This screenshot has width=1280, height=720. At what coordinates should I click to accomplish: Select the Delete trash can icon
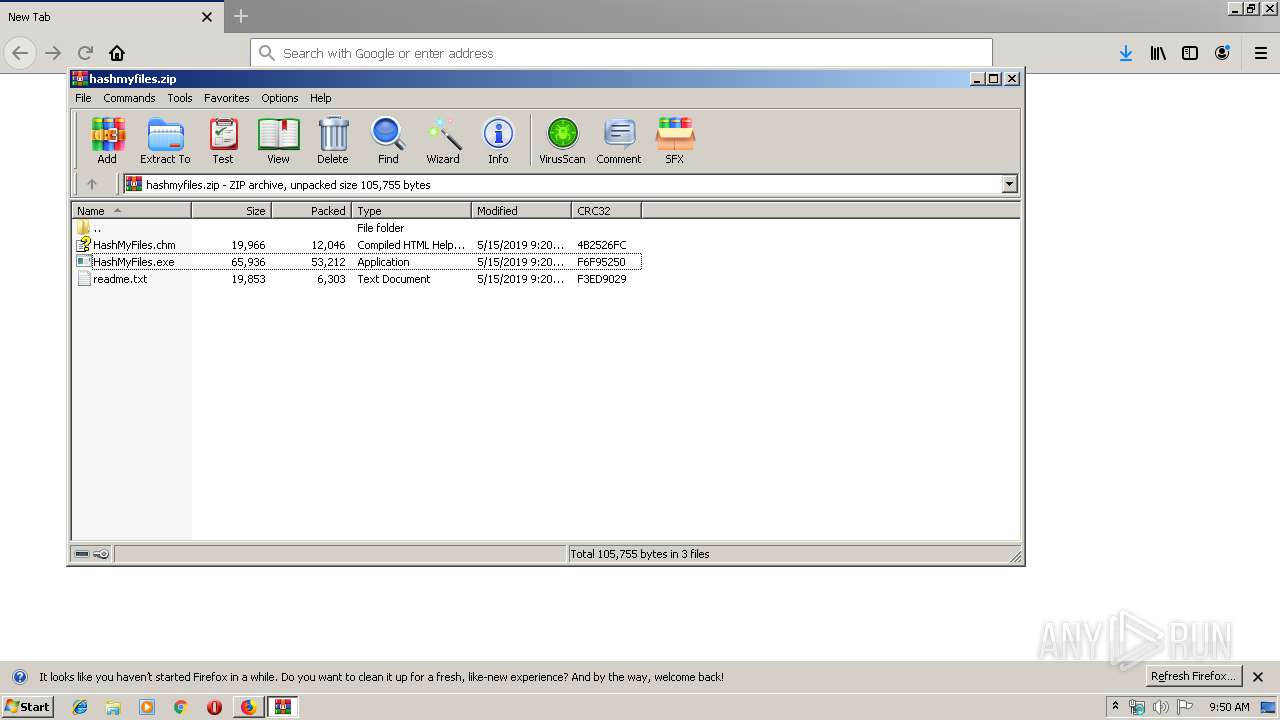coord(333,140)
